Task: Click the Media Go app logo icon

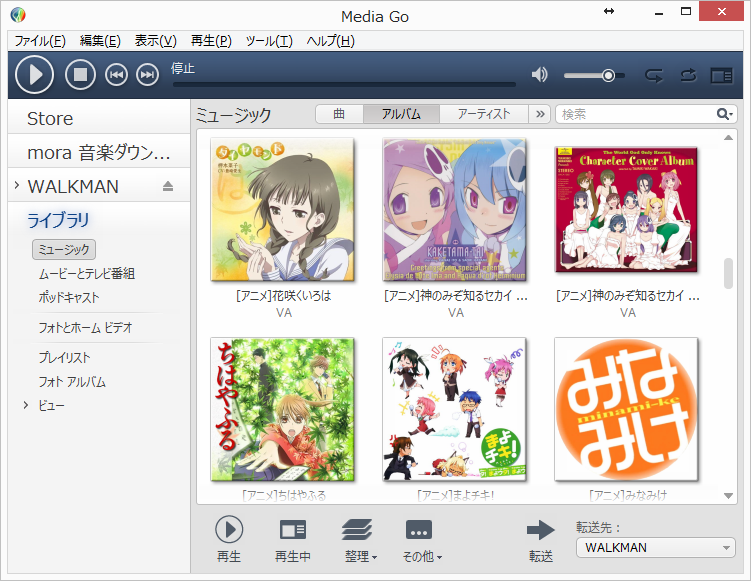Action: pyautogui.click(x=18, y=15)
